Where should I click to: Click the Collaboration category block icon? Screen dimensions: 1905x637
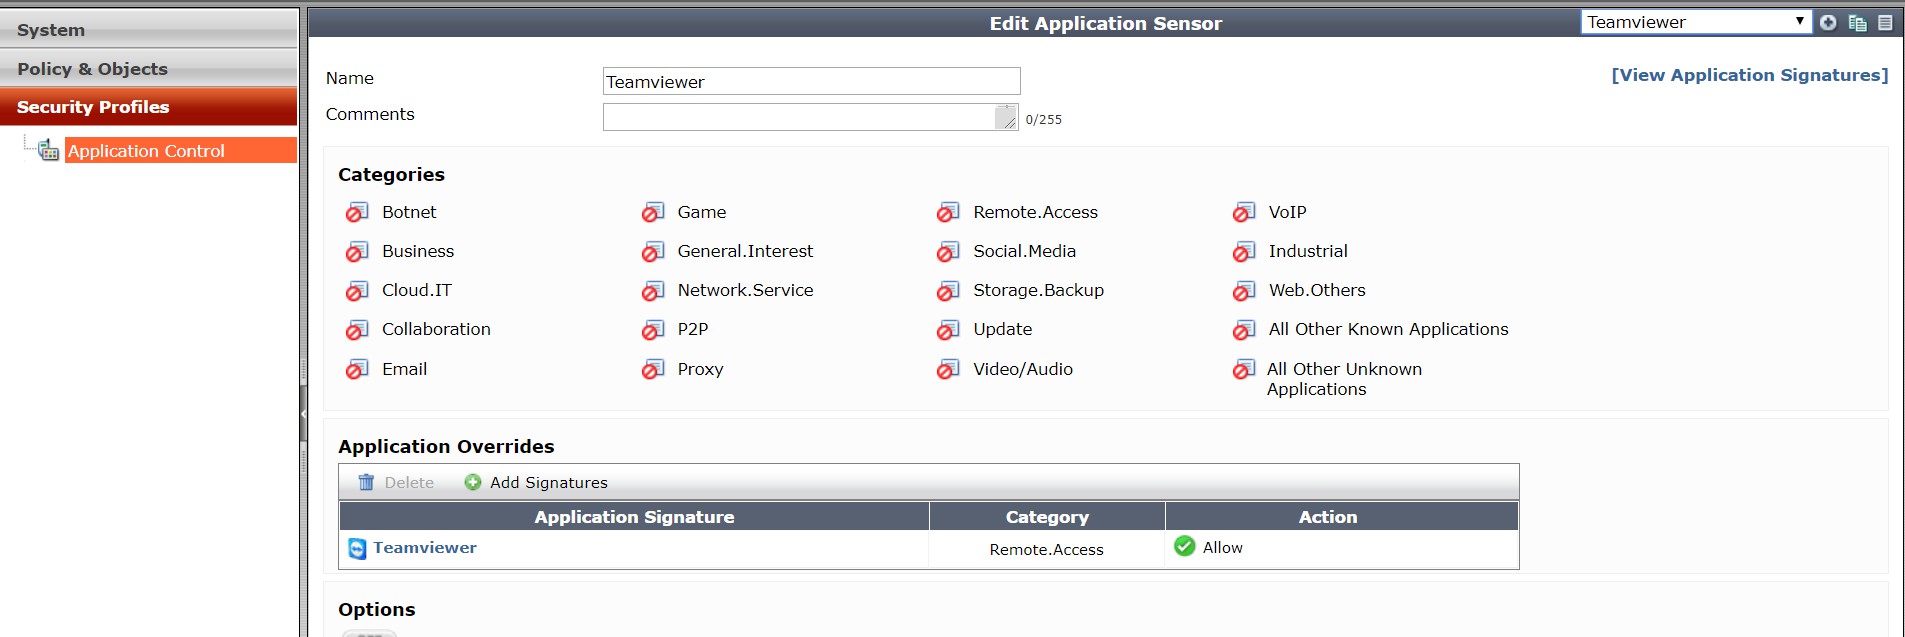pos(357,330)
